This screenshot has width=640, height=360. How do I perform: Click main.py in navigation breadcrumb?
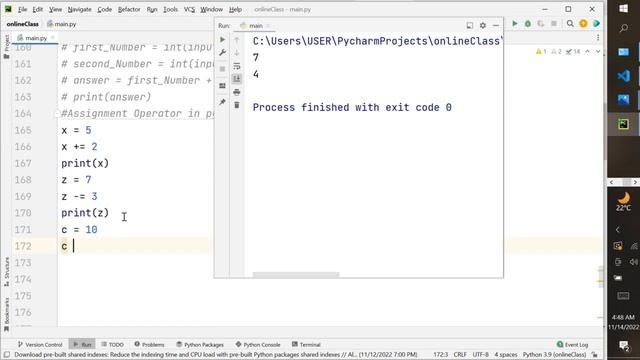pyautogui.click(x=62, y=24)
